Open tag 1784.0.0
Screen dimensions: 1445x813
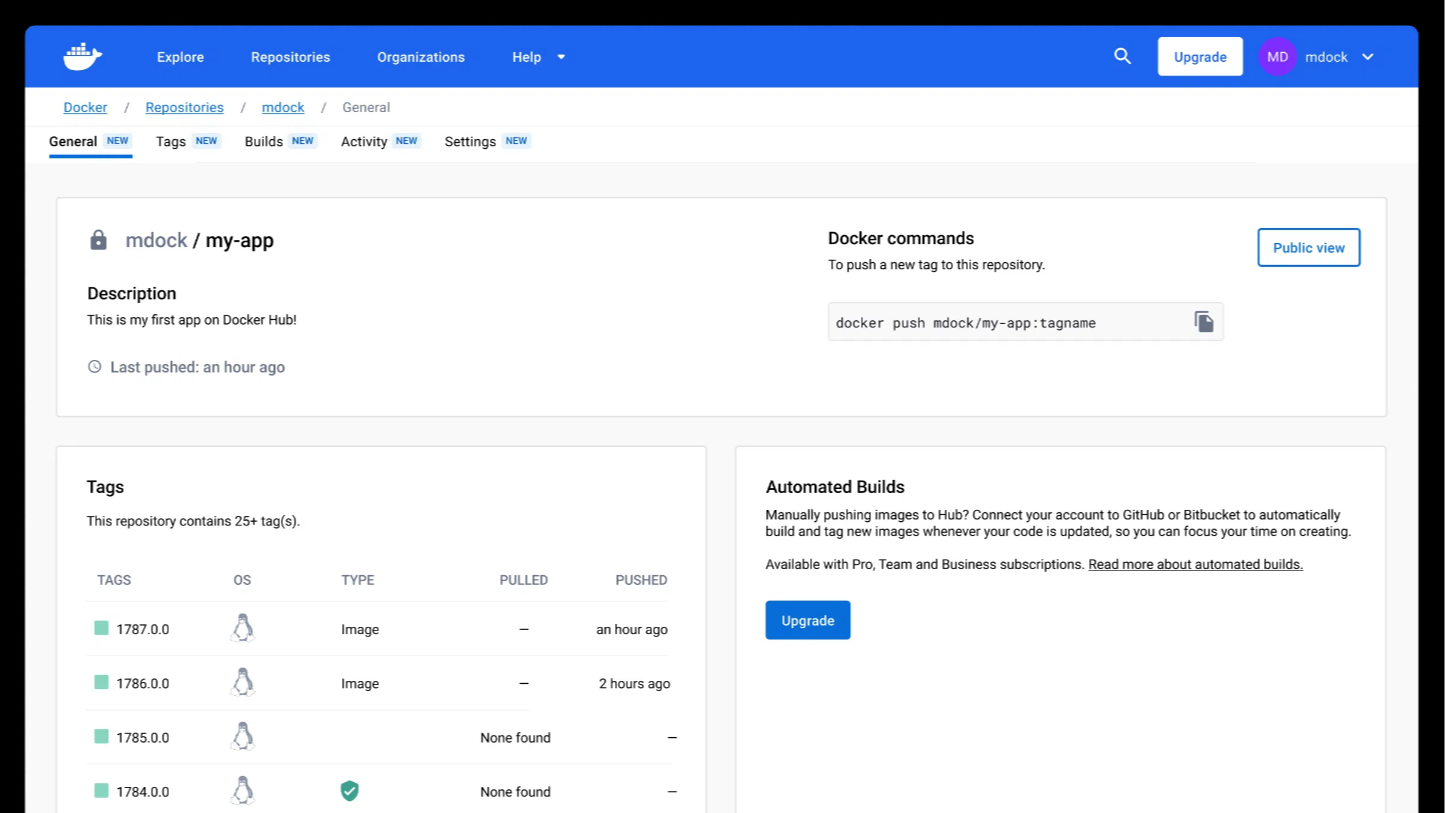click(x=143, y=791)
